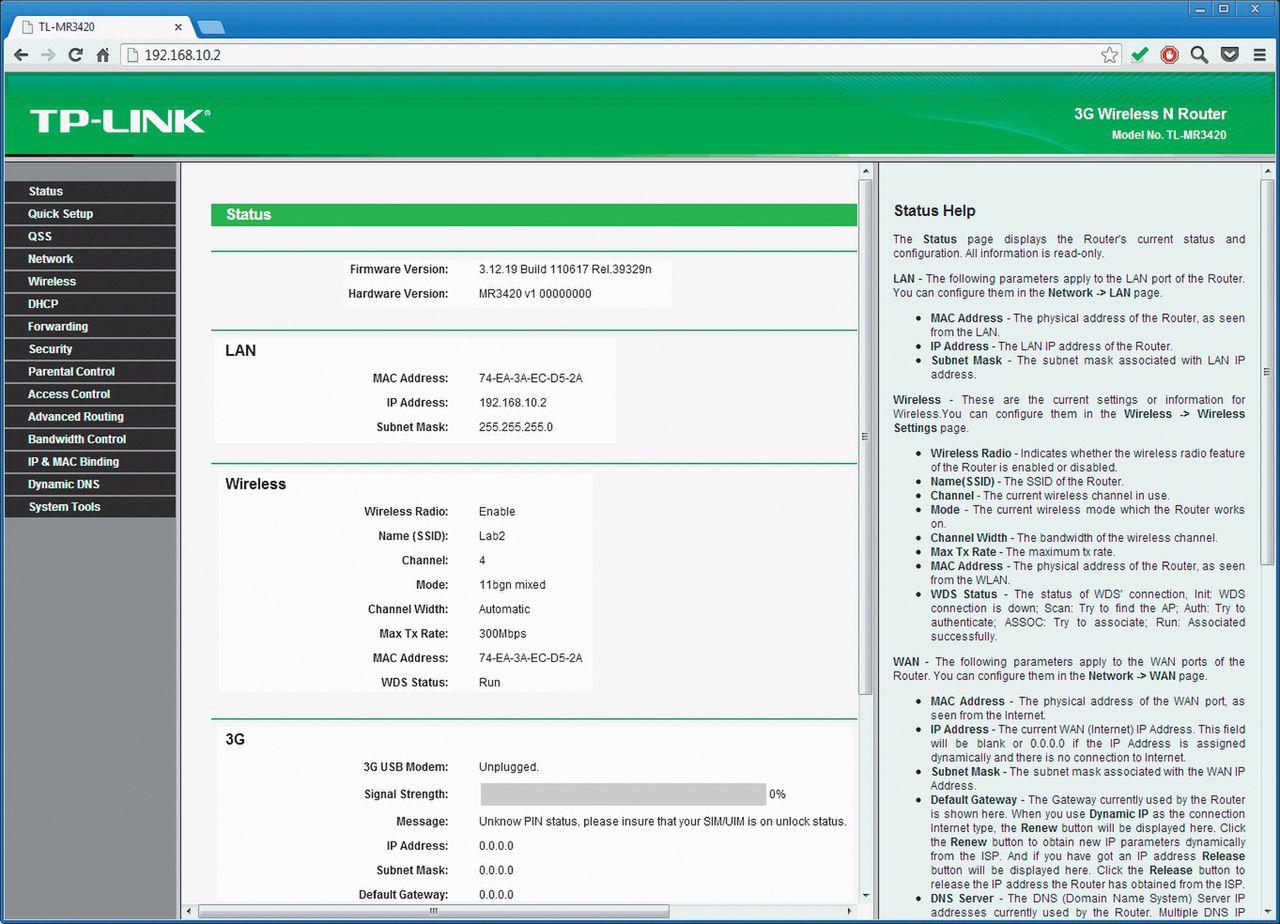This screenshot has height=924, width=1280.
Task: Open the Bandwidth Control menu item
Action: [90, 439]
